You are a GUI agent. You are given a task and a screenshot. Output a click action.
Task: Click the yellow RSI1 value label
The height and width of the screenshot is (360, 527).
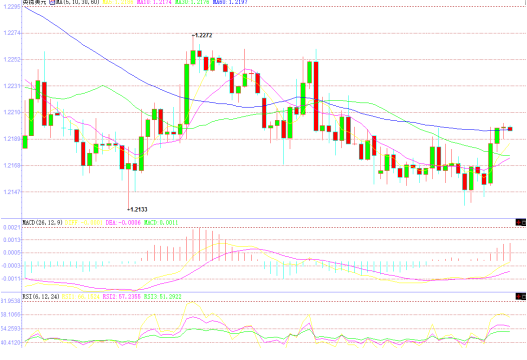[81, 296]
